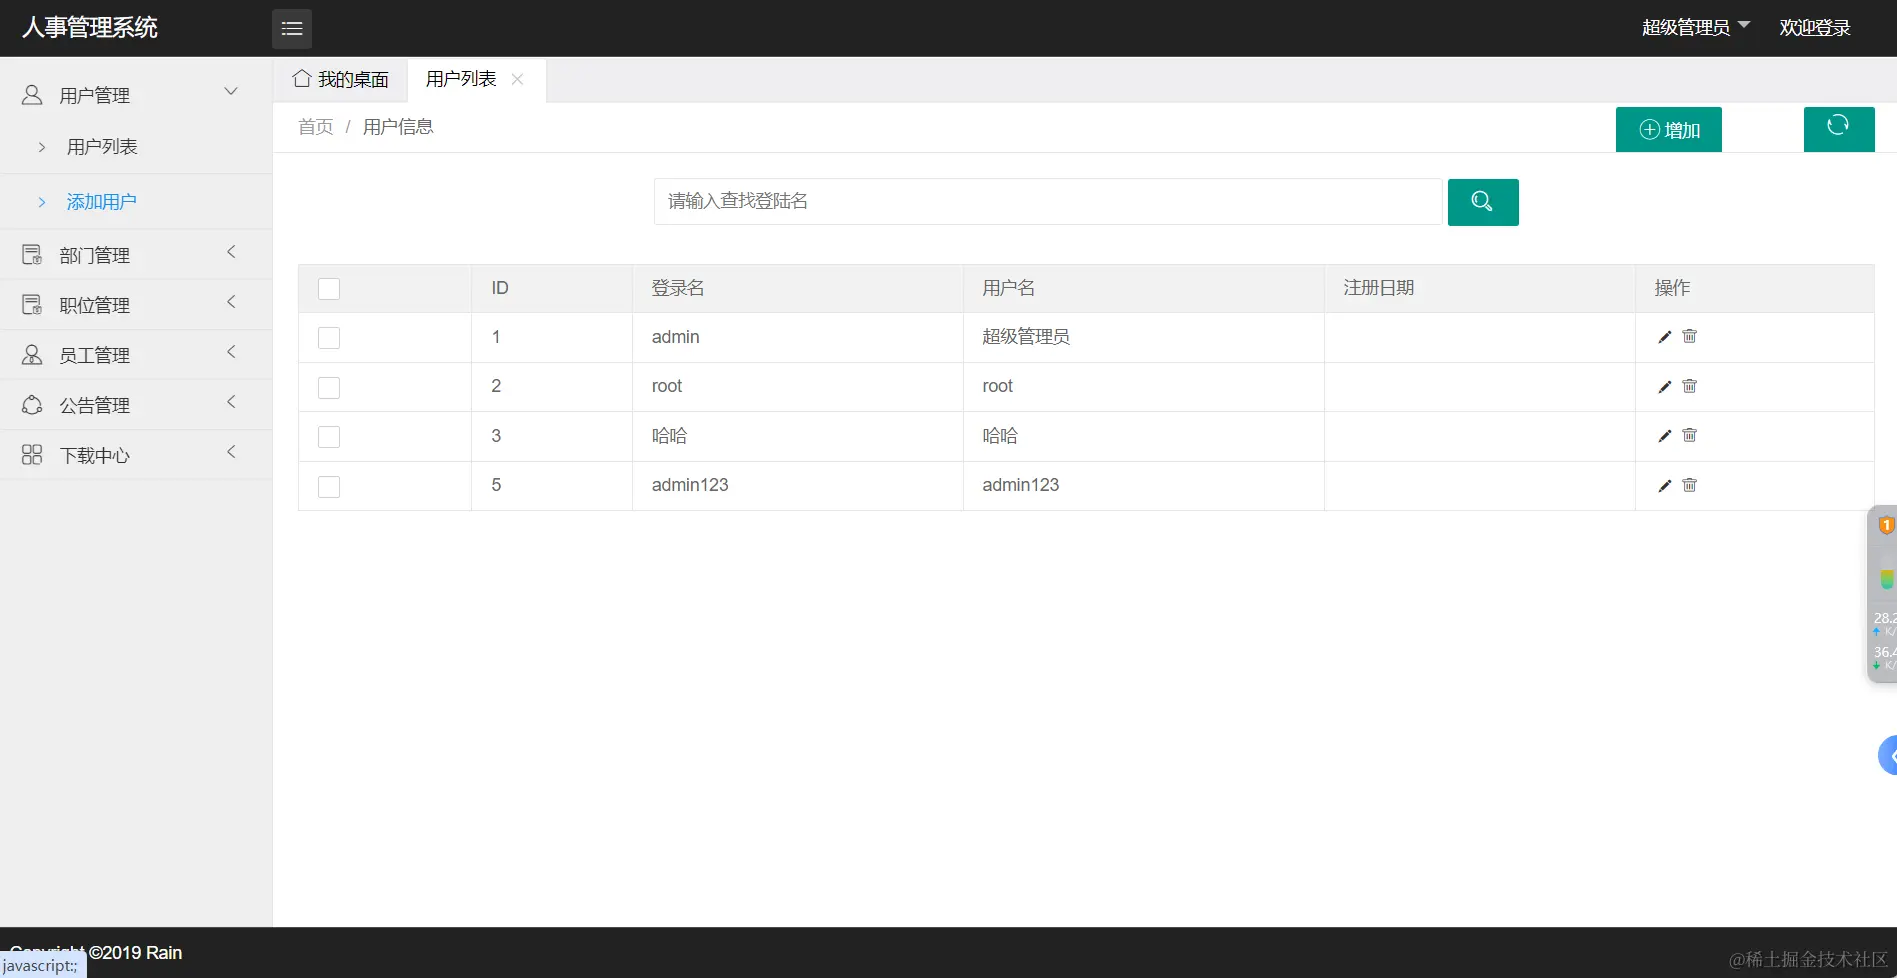1897x978 pixels.
Task: Check the box for root row
Action: (x=329, y=388)
